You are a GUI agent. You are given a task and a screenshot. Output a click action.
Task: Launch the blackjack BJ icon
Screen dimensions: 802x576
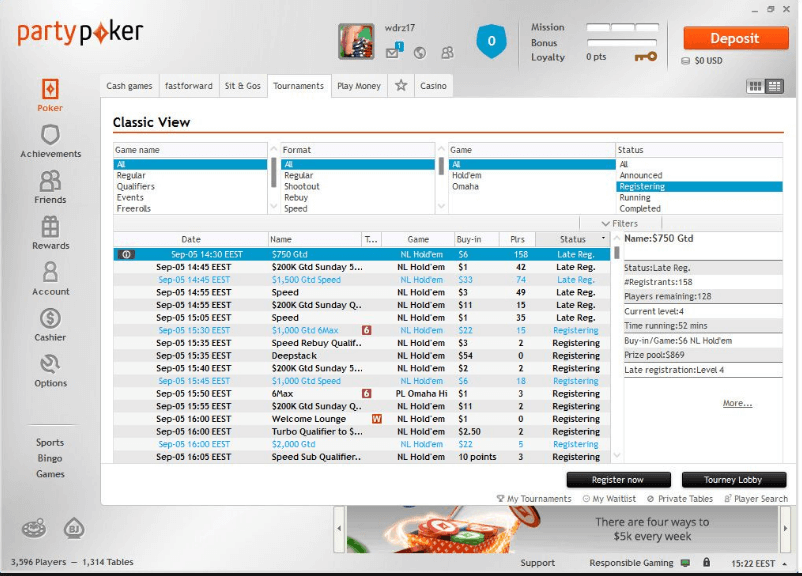(x=73, y=527)
